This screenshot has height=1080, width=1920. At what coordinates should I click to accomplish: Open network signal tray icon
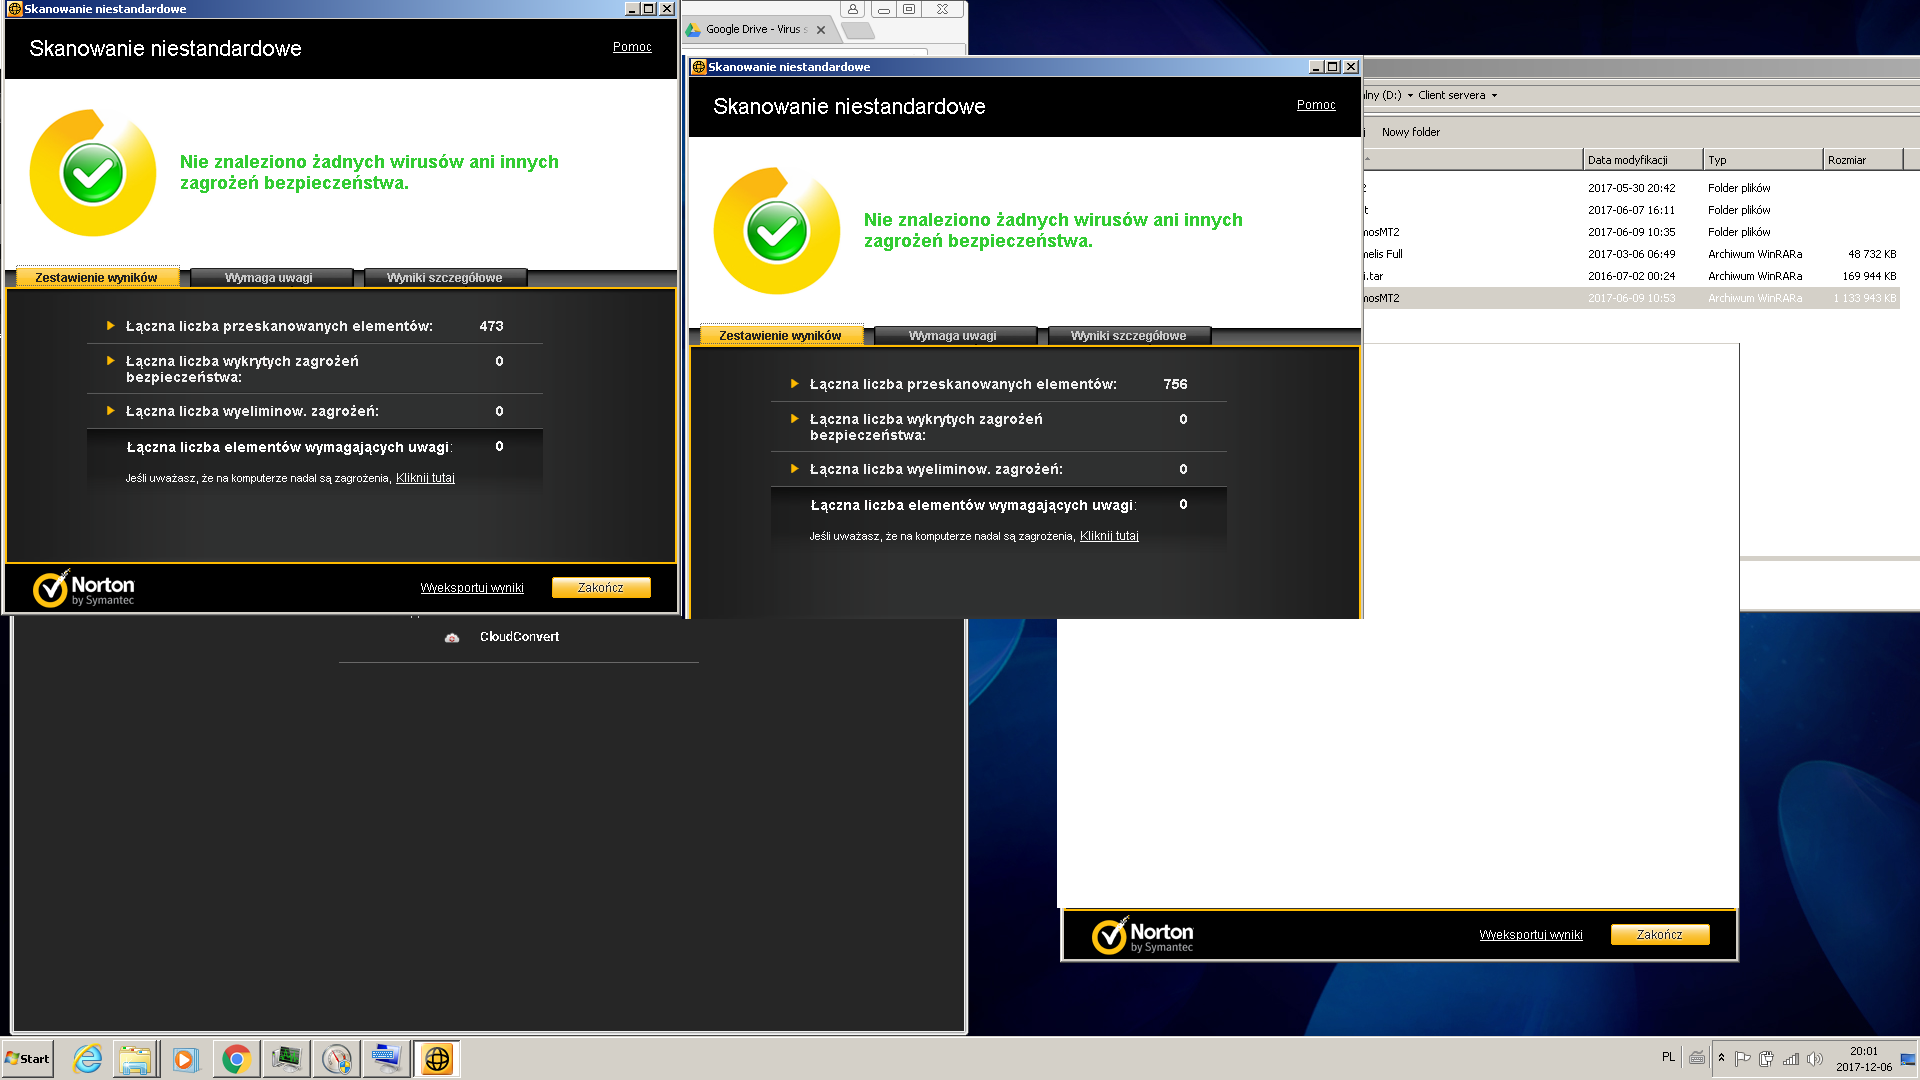[1791, 1058]
